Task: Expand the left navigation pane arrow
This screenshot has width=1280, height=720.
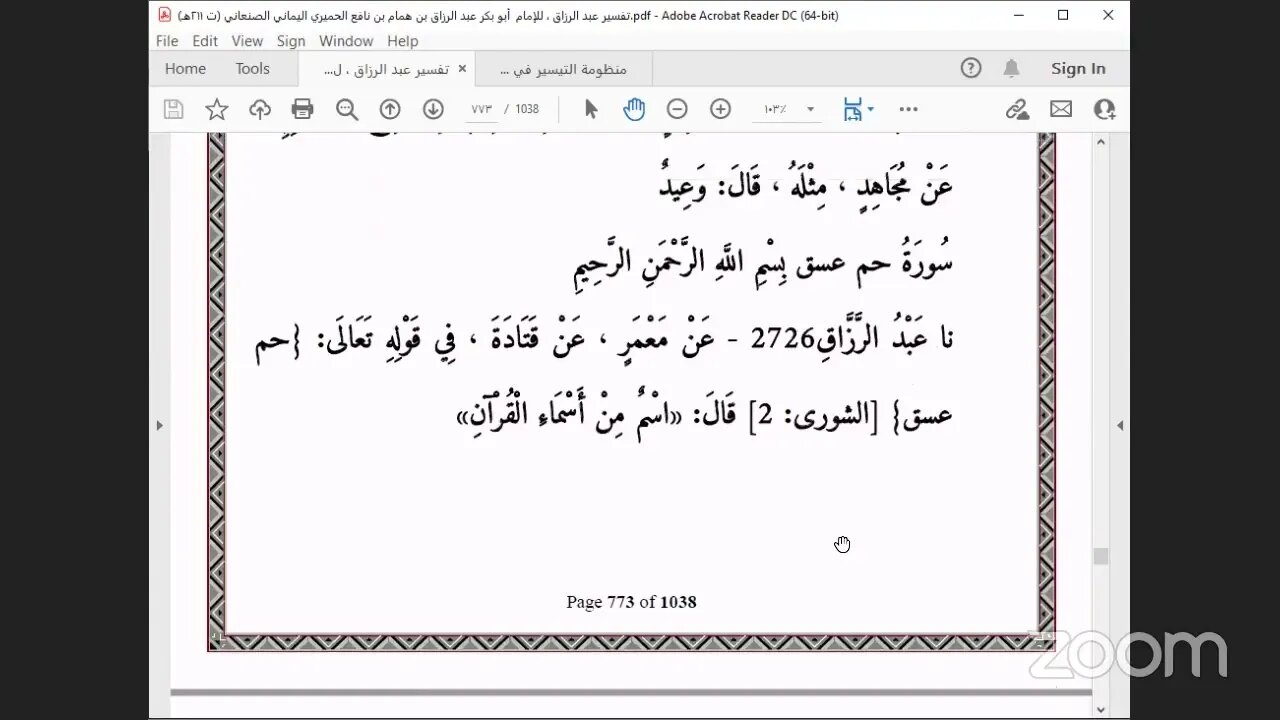Action: pyautogui.click(x=159, y=425)
